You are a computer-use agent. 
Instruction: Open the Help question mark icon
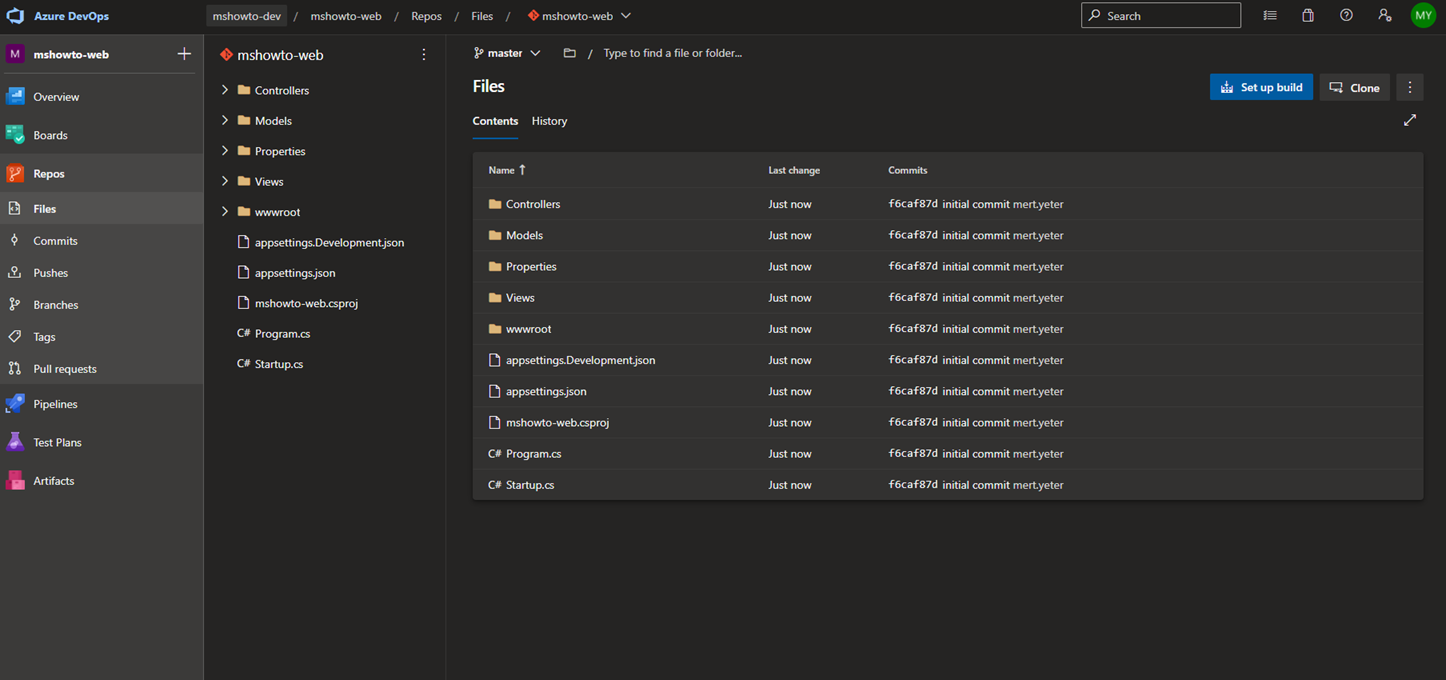[1346, 16]
